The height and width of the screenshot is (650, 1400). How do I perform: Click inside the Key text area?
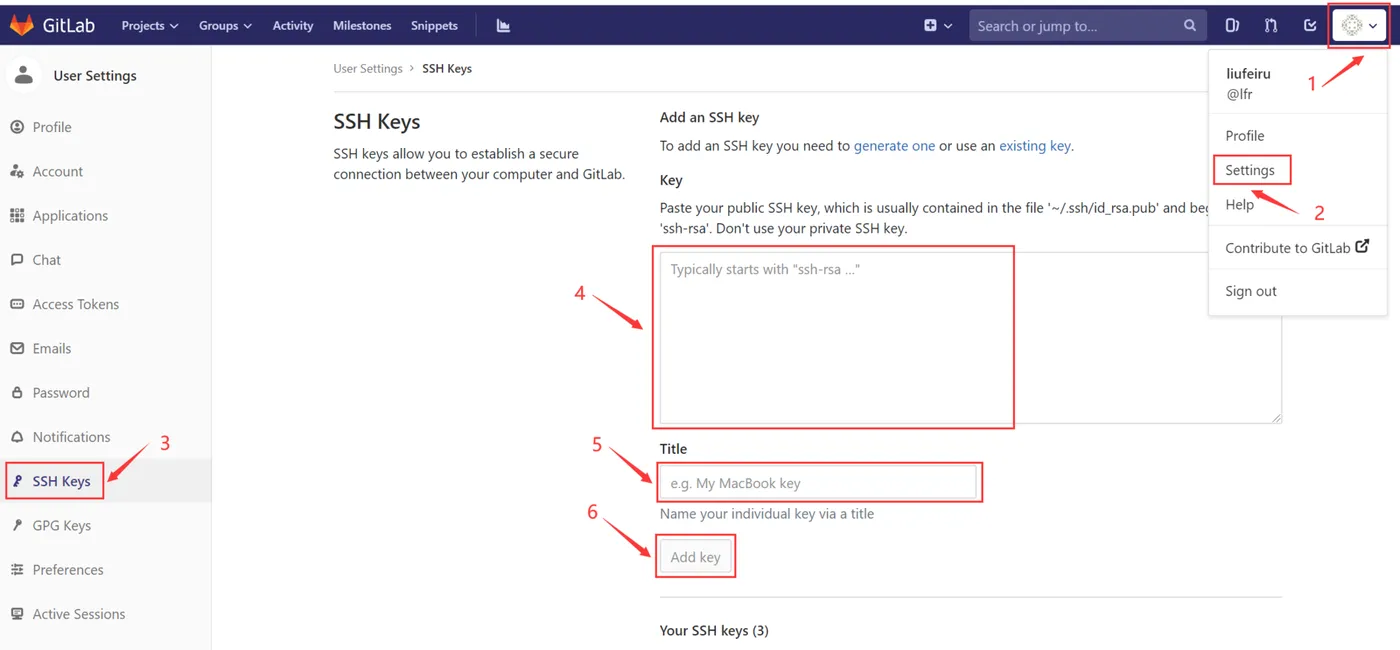(970, 337)
